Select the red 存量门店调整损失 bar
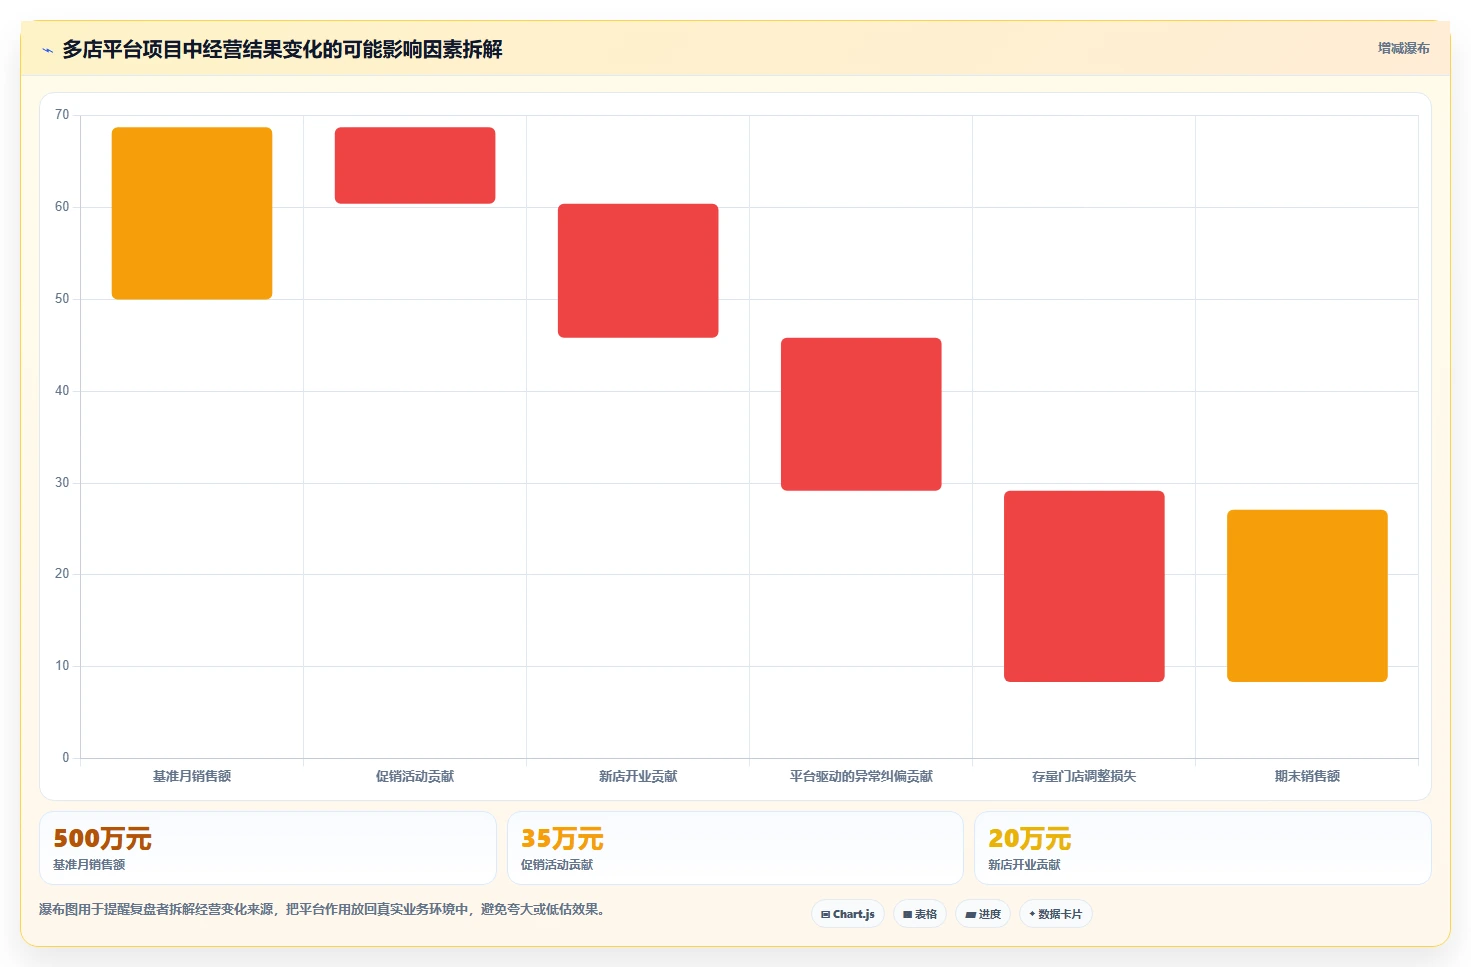The image size is (1471, 967). [1084, 586]
